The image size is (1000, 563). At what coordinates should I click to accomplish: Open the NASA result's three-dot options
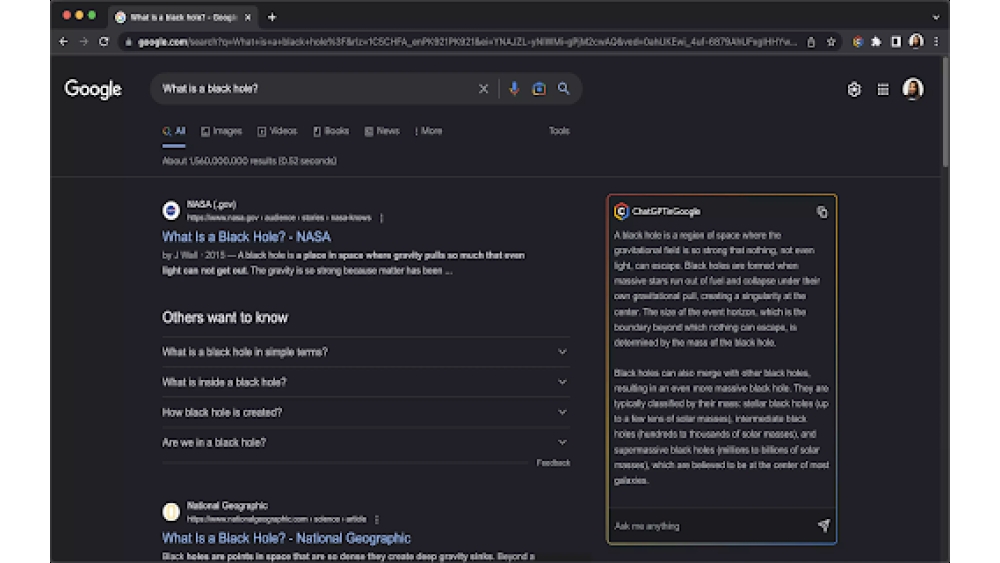[381, 218]
